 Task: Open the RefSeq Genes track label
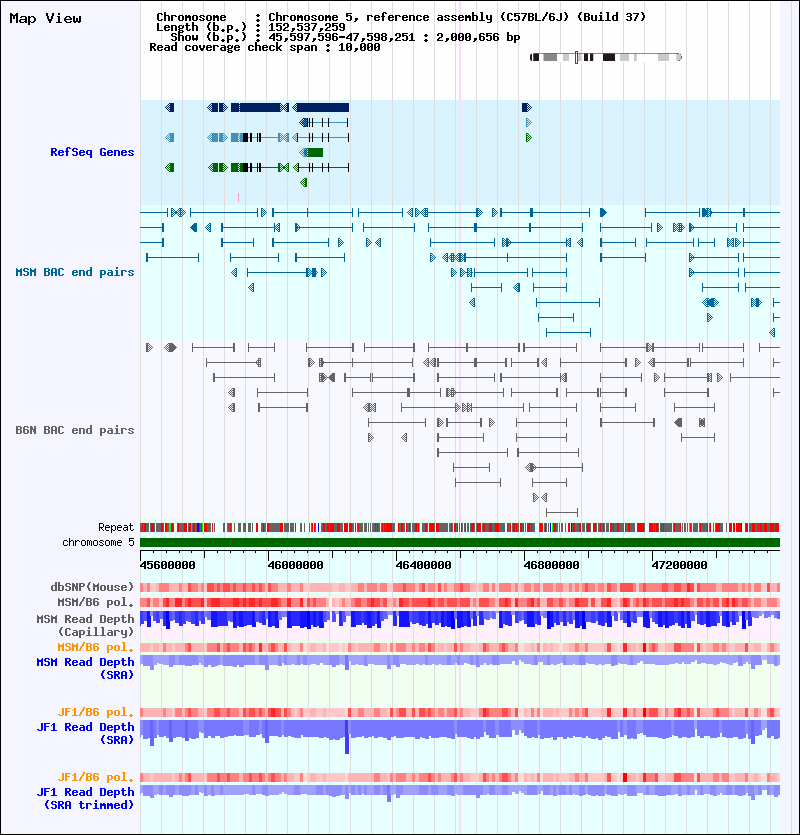pyautogui.click(x=92, y=152)
